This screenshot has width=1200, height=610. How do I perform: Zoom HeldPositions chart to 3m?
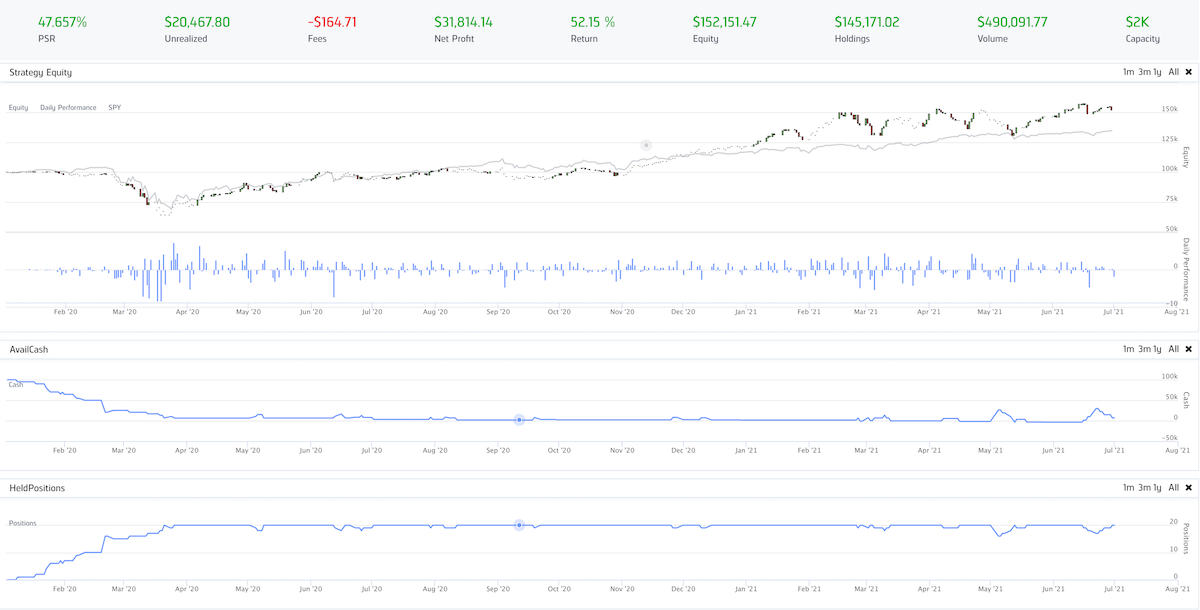tap(1143, 487)
